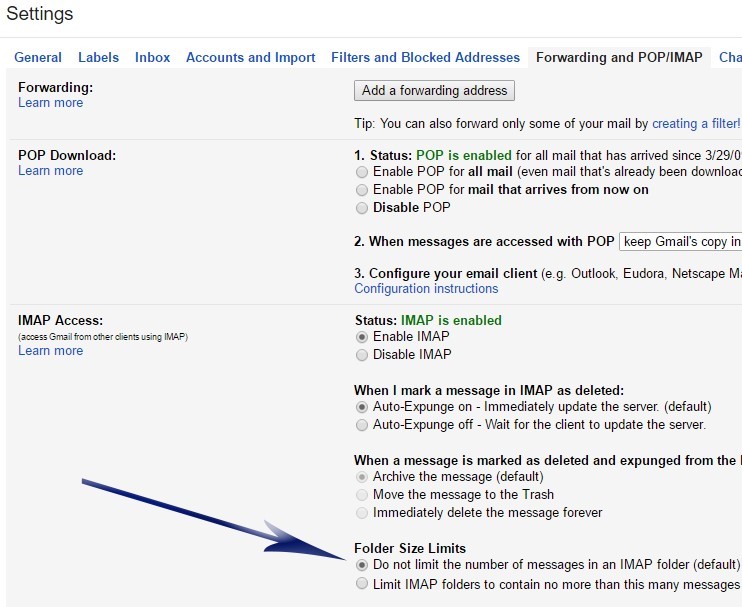
Task: Select the Enable IMAP radio button
Action: click(362, 338)
